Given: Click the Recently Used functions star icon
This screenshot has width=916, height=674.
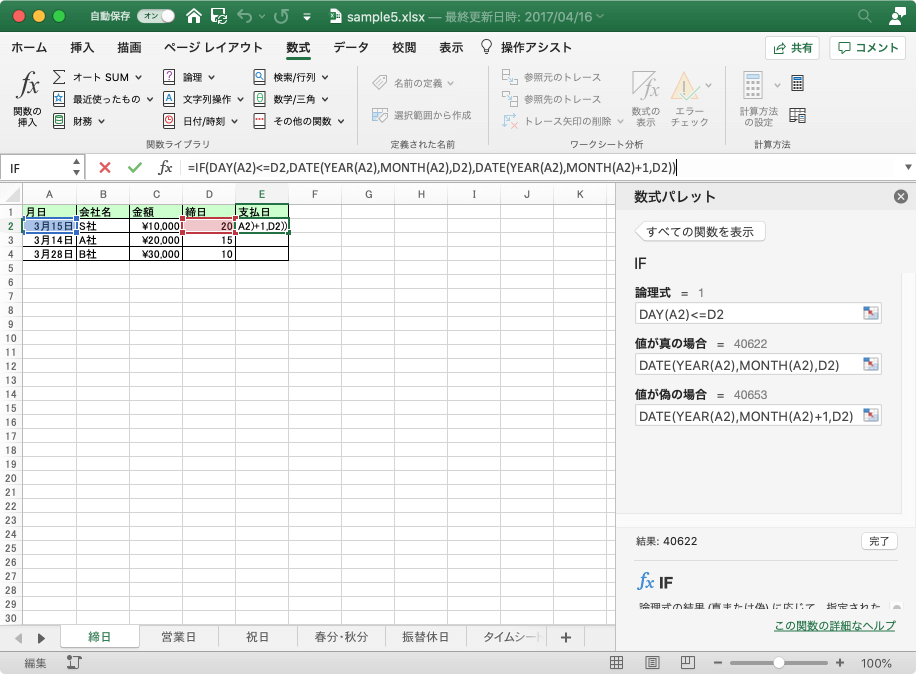Looking at the screenshot, I should 59,99.
